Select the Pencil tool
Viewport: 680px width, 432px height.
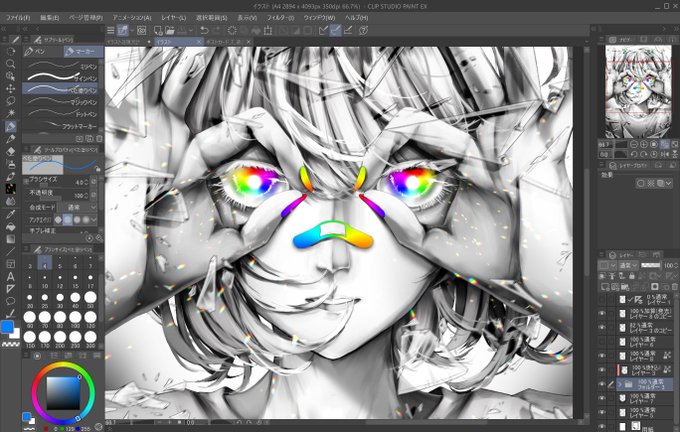[x=10, y=139]
